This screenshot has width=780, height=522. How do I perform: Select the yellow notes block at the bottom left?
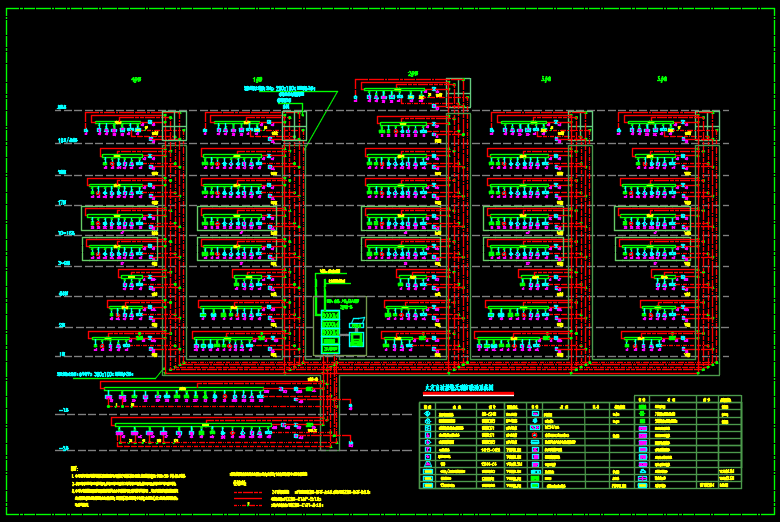click(128, 487)
